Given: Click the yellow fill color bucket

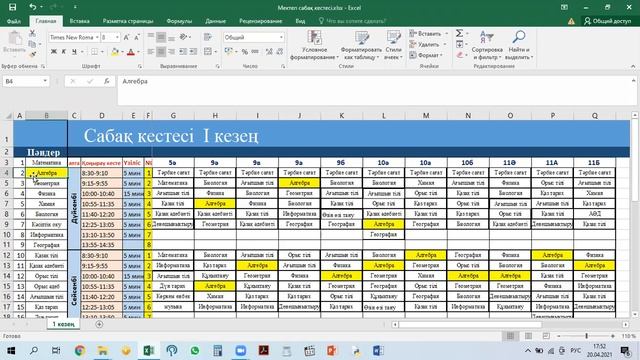Looking at the screenshot, I should pyautogui.click(x=115, y=52).
